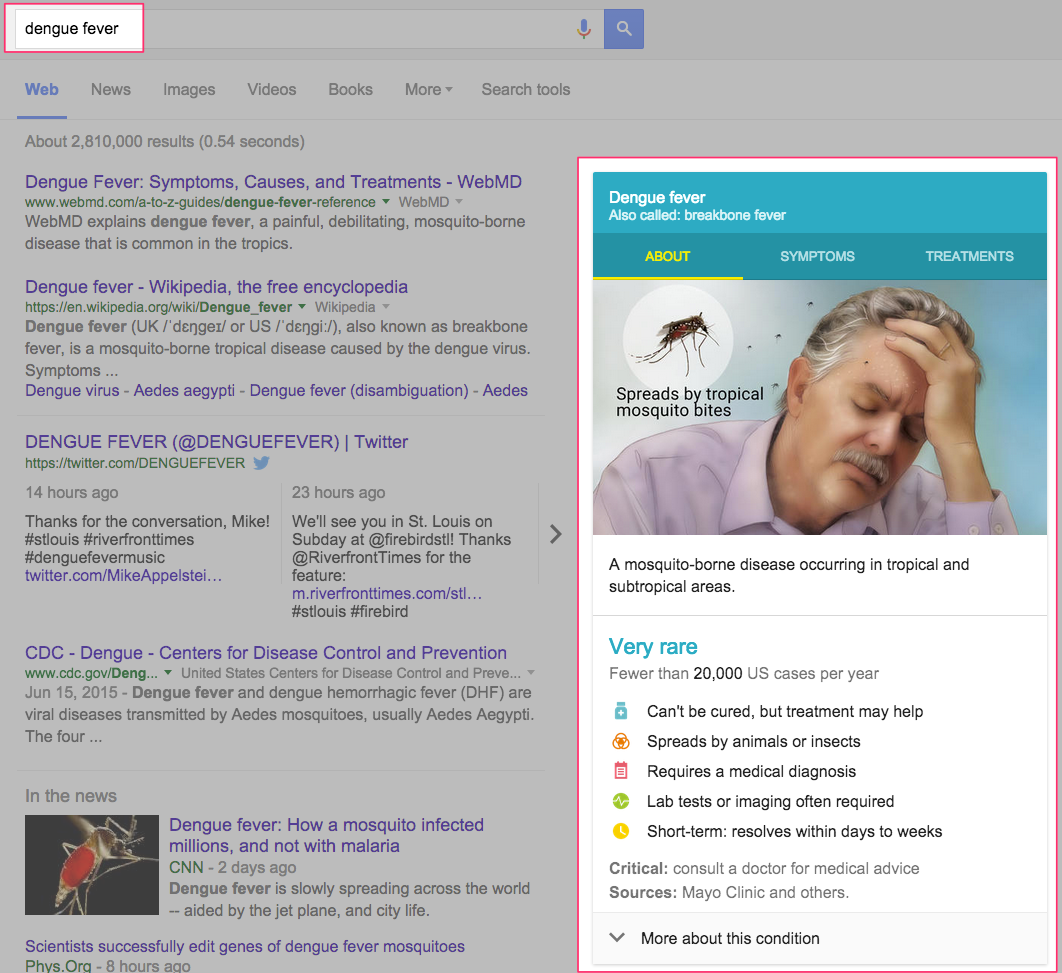This screenshot has height=973, width=1062.
Task: Switch to the TREATMENTS tab
Action: (969, 256)
